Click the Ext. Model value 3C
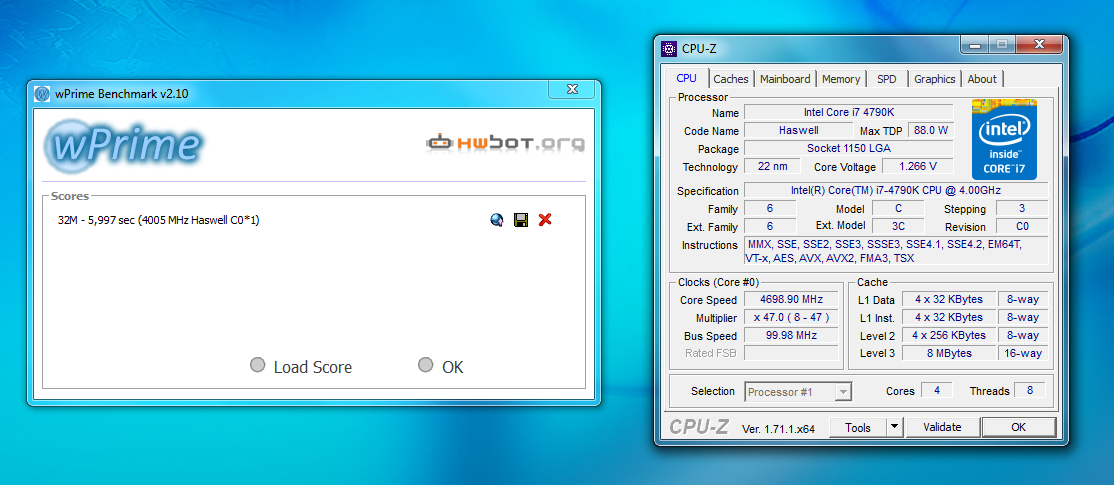 (898, 226)
